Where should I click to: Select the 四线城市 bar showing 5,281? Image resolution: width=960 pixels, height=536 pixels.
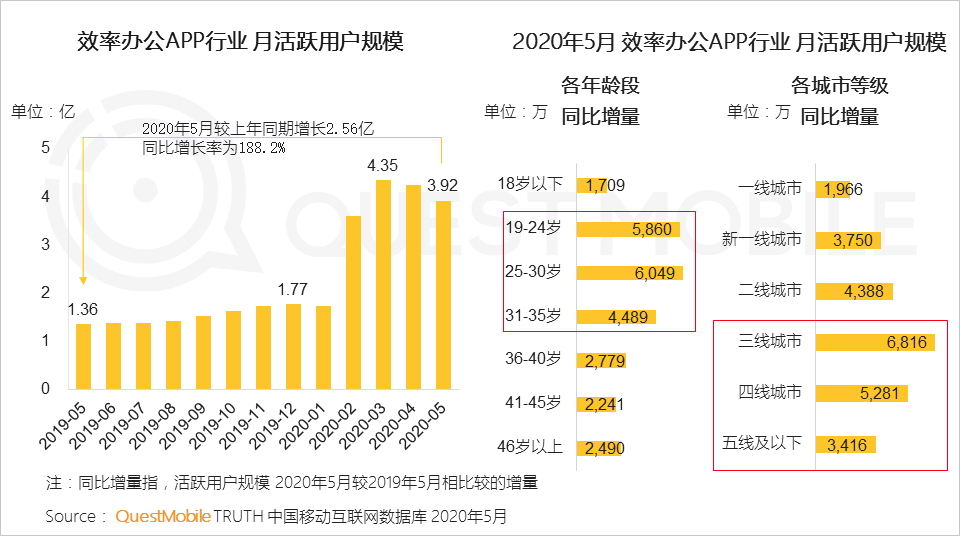(862, 392)
